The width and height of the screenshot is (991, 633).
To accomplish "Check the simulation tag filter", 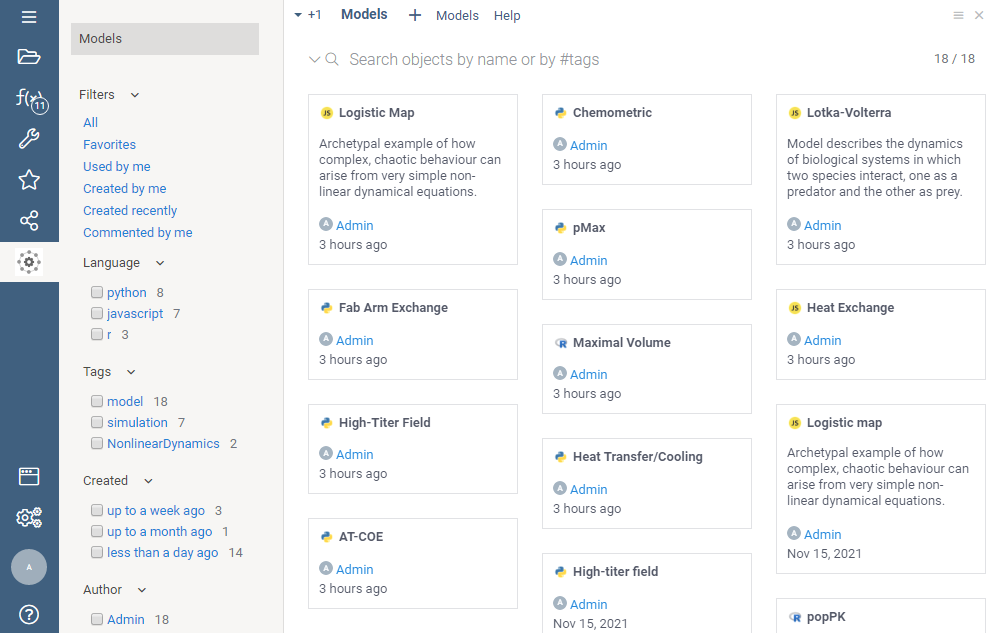I will coord(97,423).
